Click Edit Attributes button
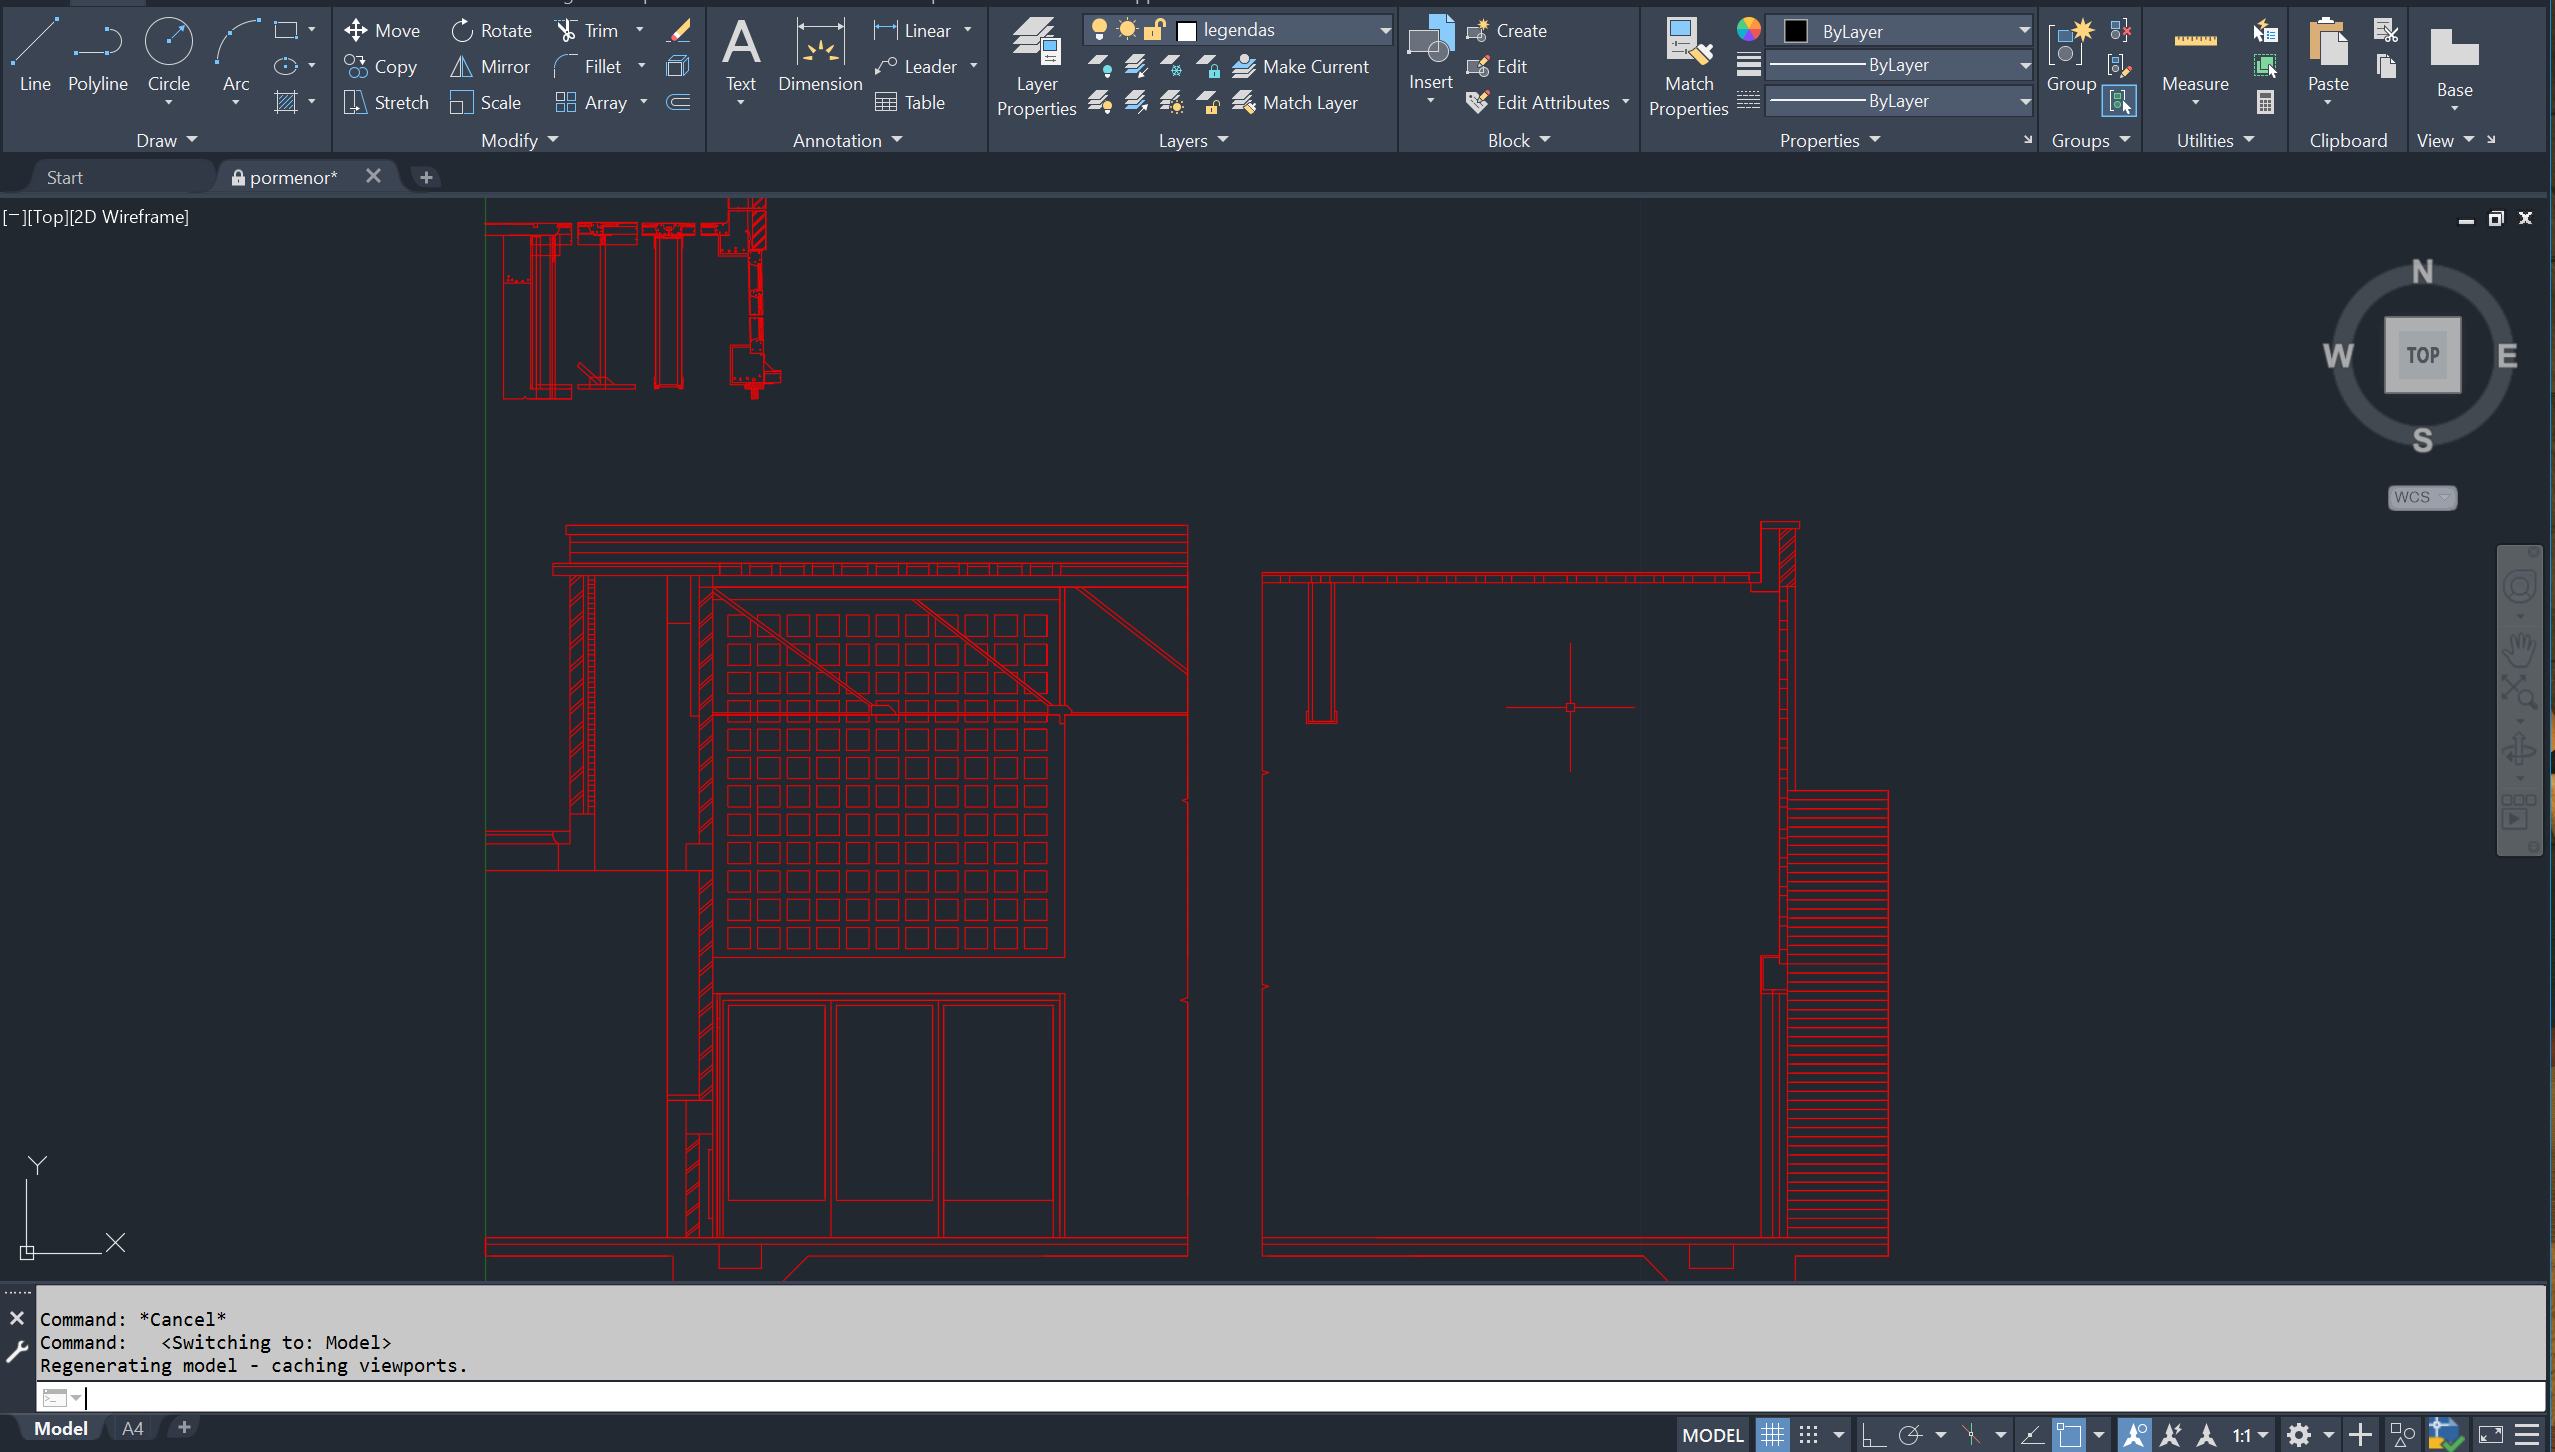Screen dimensions: 2555x1452 (x=1538, y=102)
